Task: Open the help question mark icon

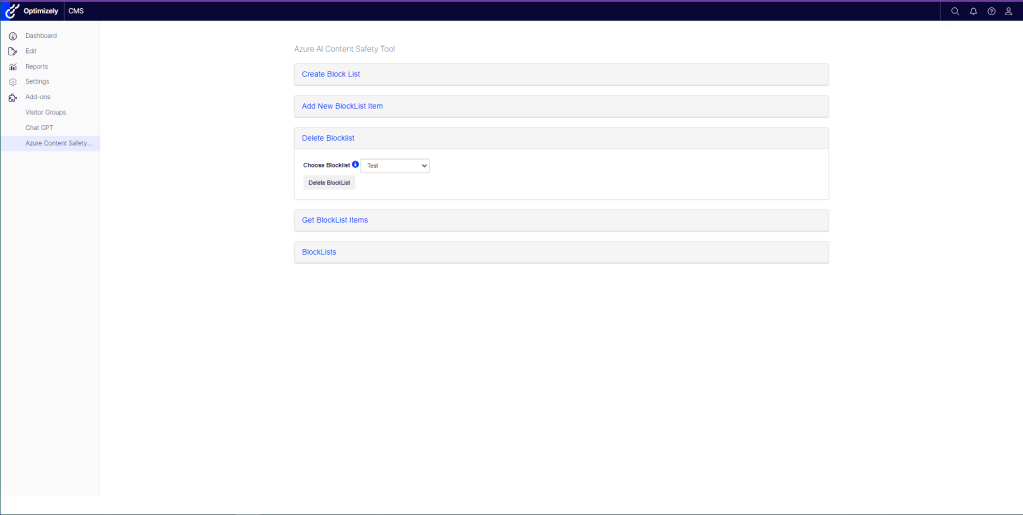Action: click(992, 11)
